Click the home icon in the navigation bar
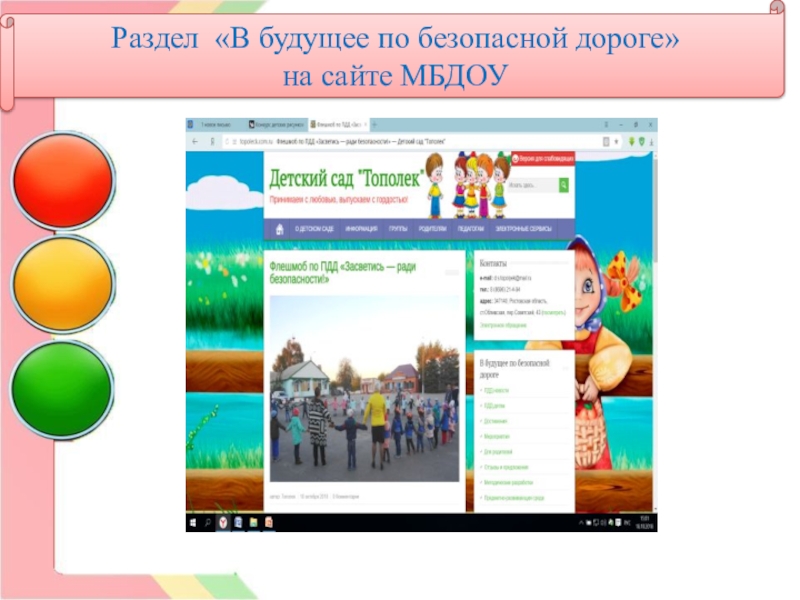Image resolution: width=800 pixels, height=600 pixels. [278, 228]
